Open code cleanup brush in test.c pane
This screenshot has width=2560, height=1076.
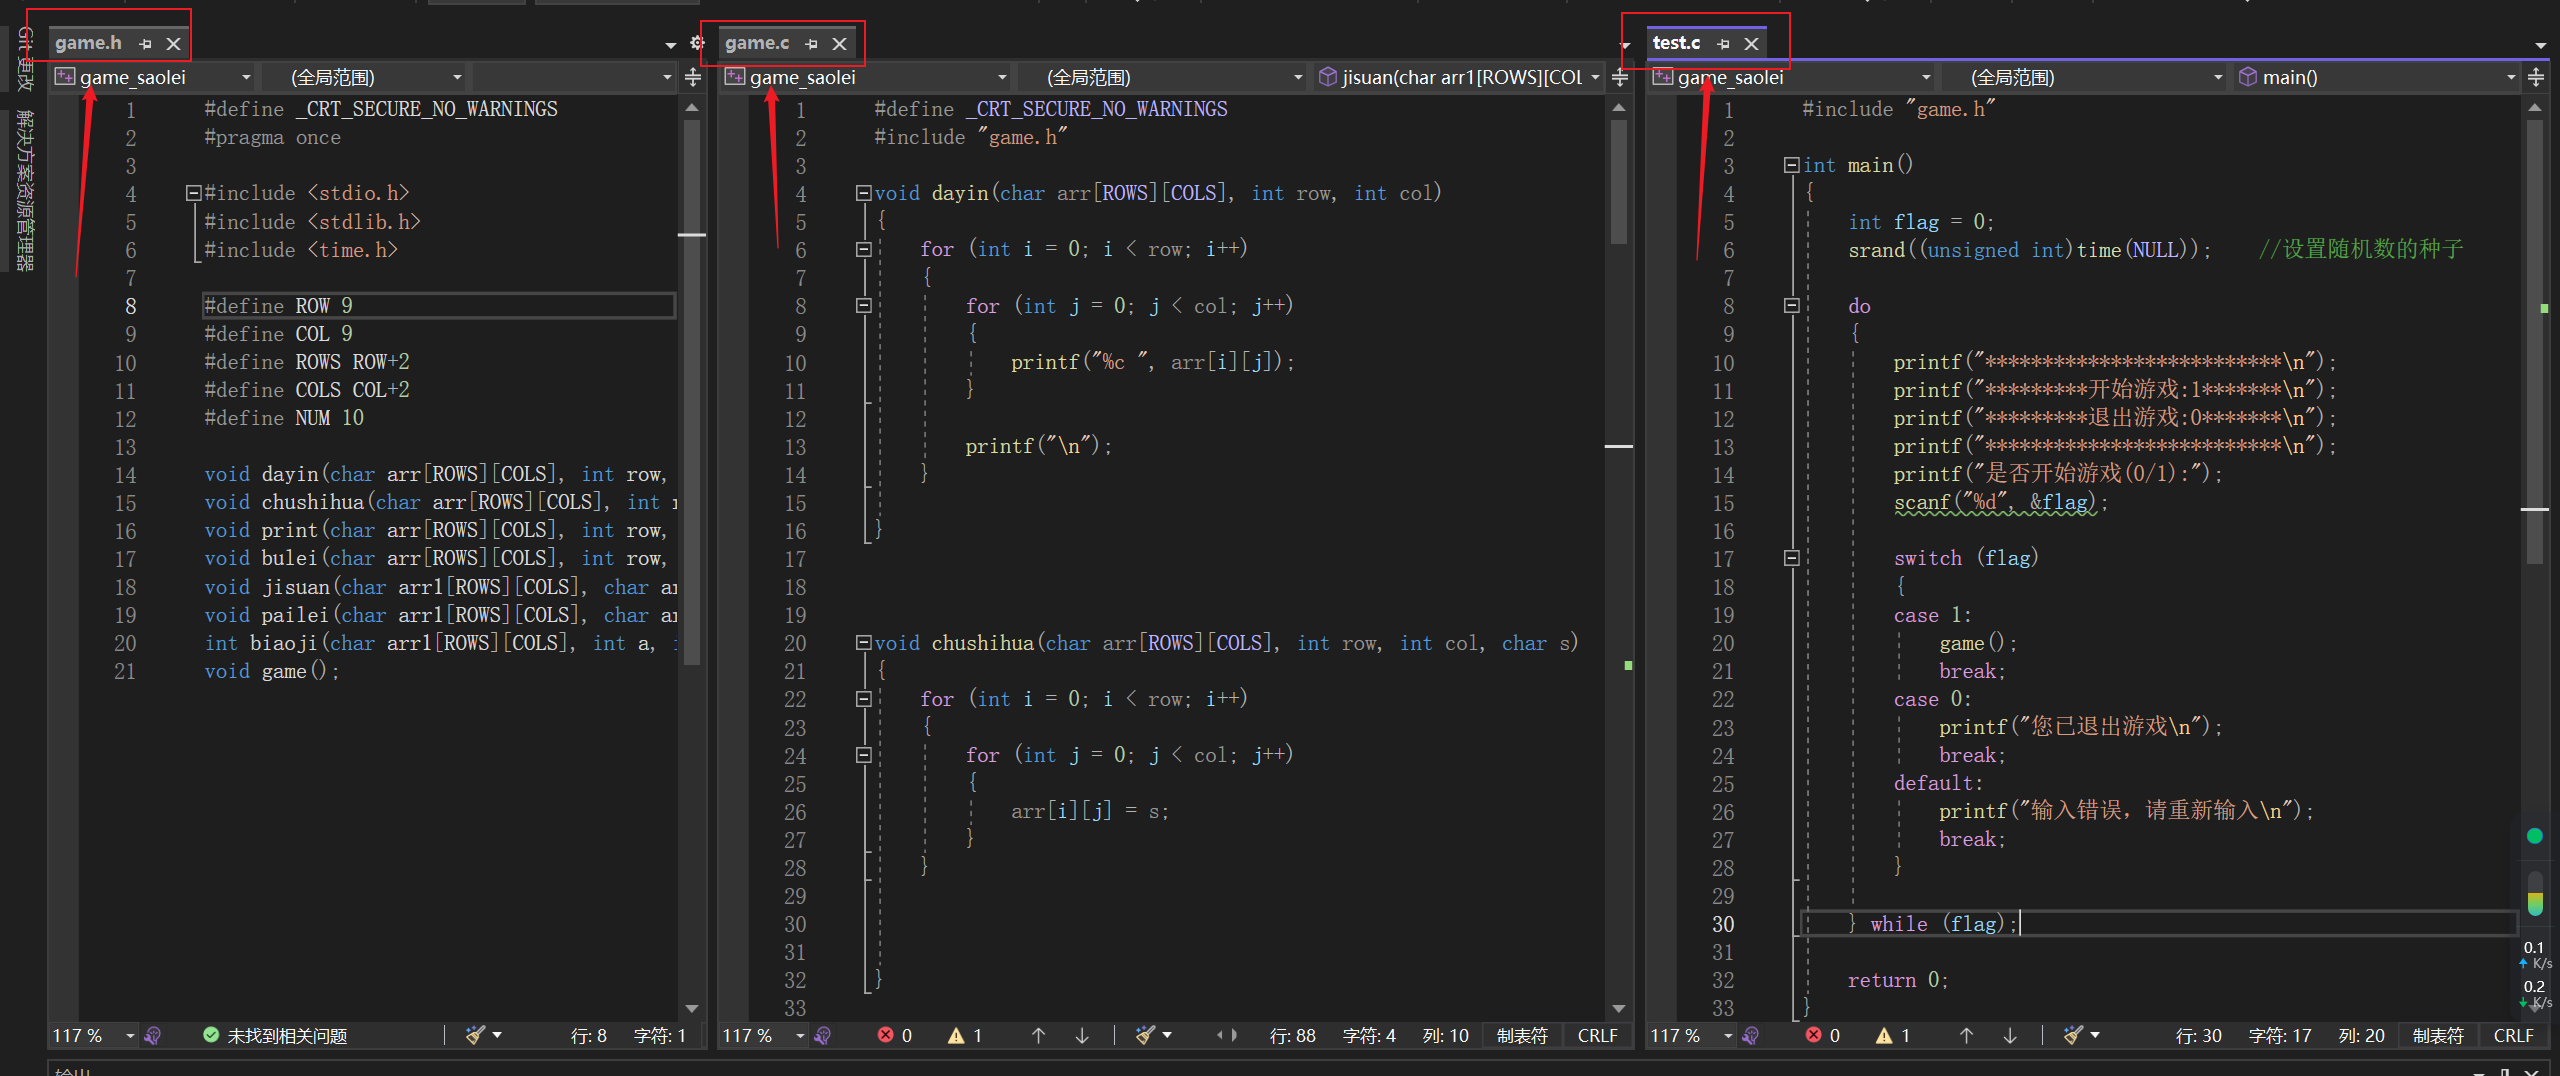click(2074, 1036)
